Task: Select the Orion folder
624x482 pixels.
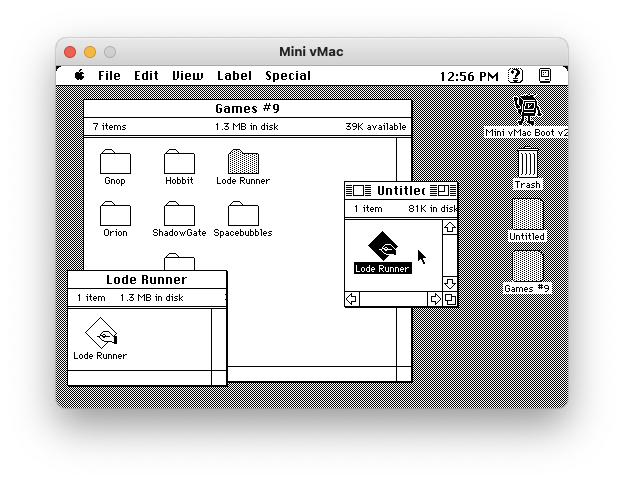Action: coord(115,213)
